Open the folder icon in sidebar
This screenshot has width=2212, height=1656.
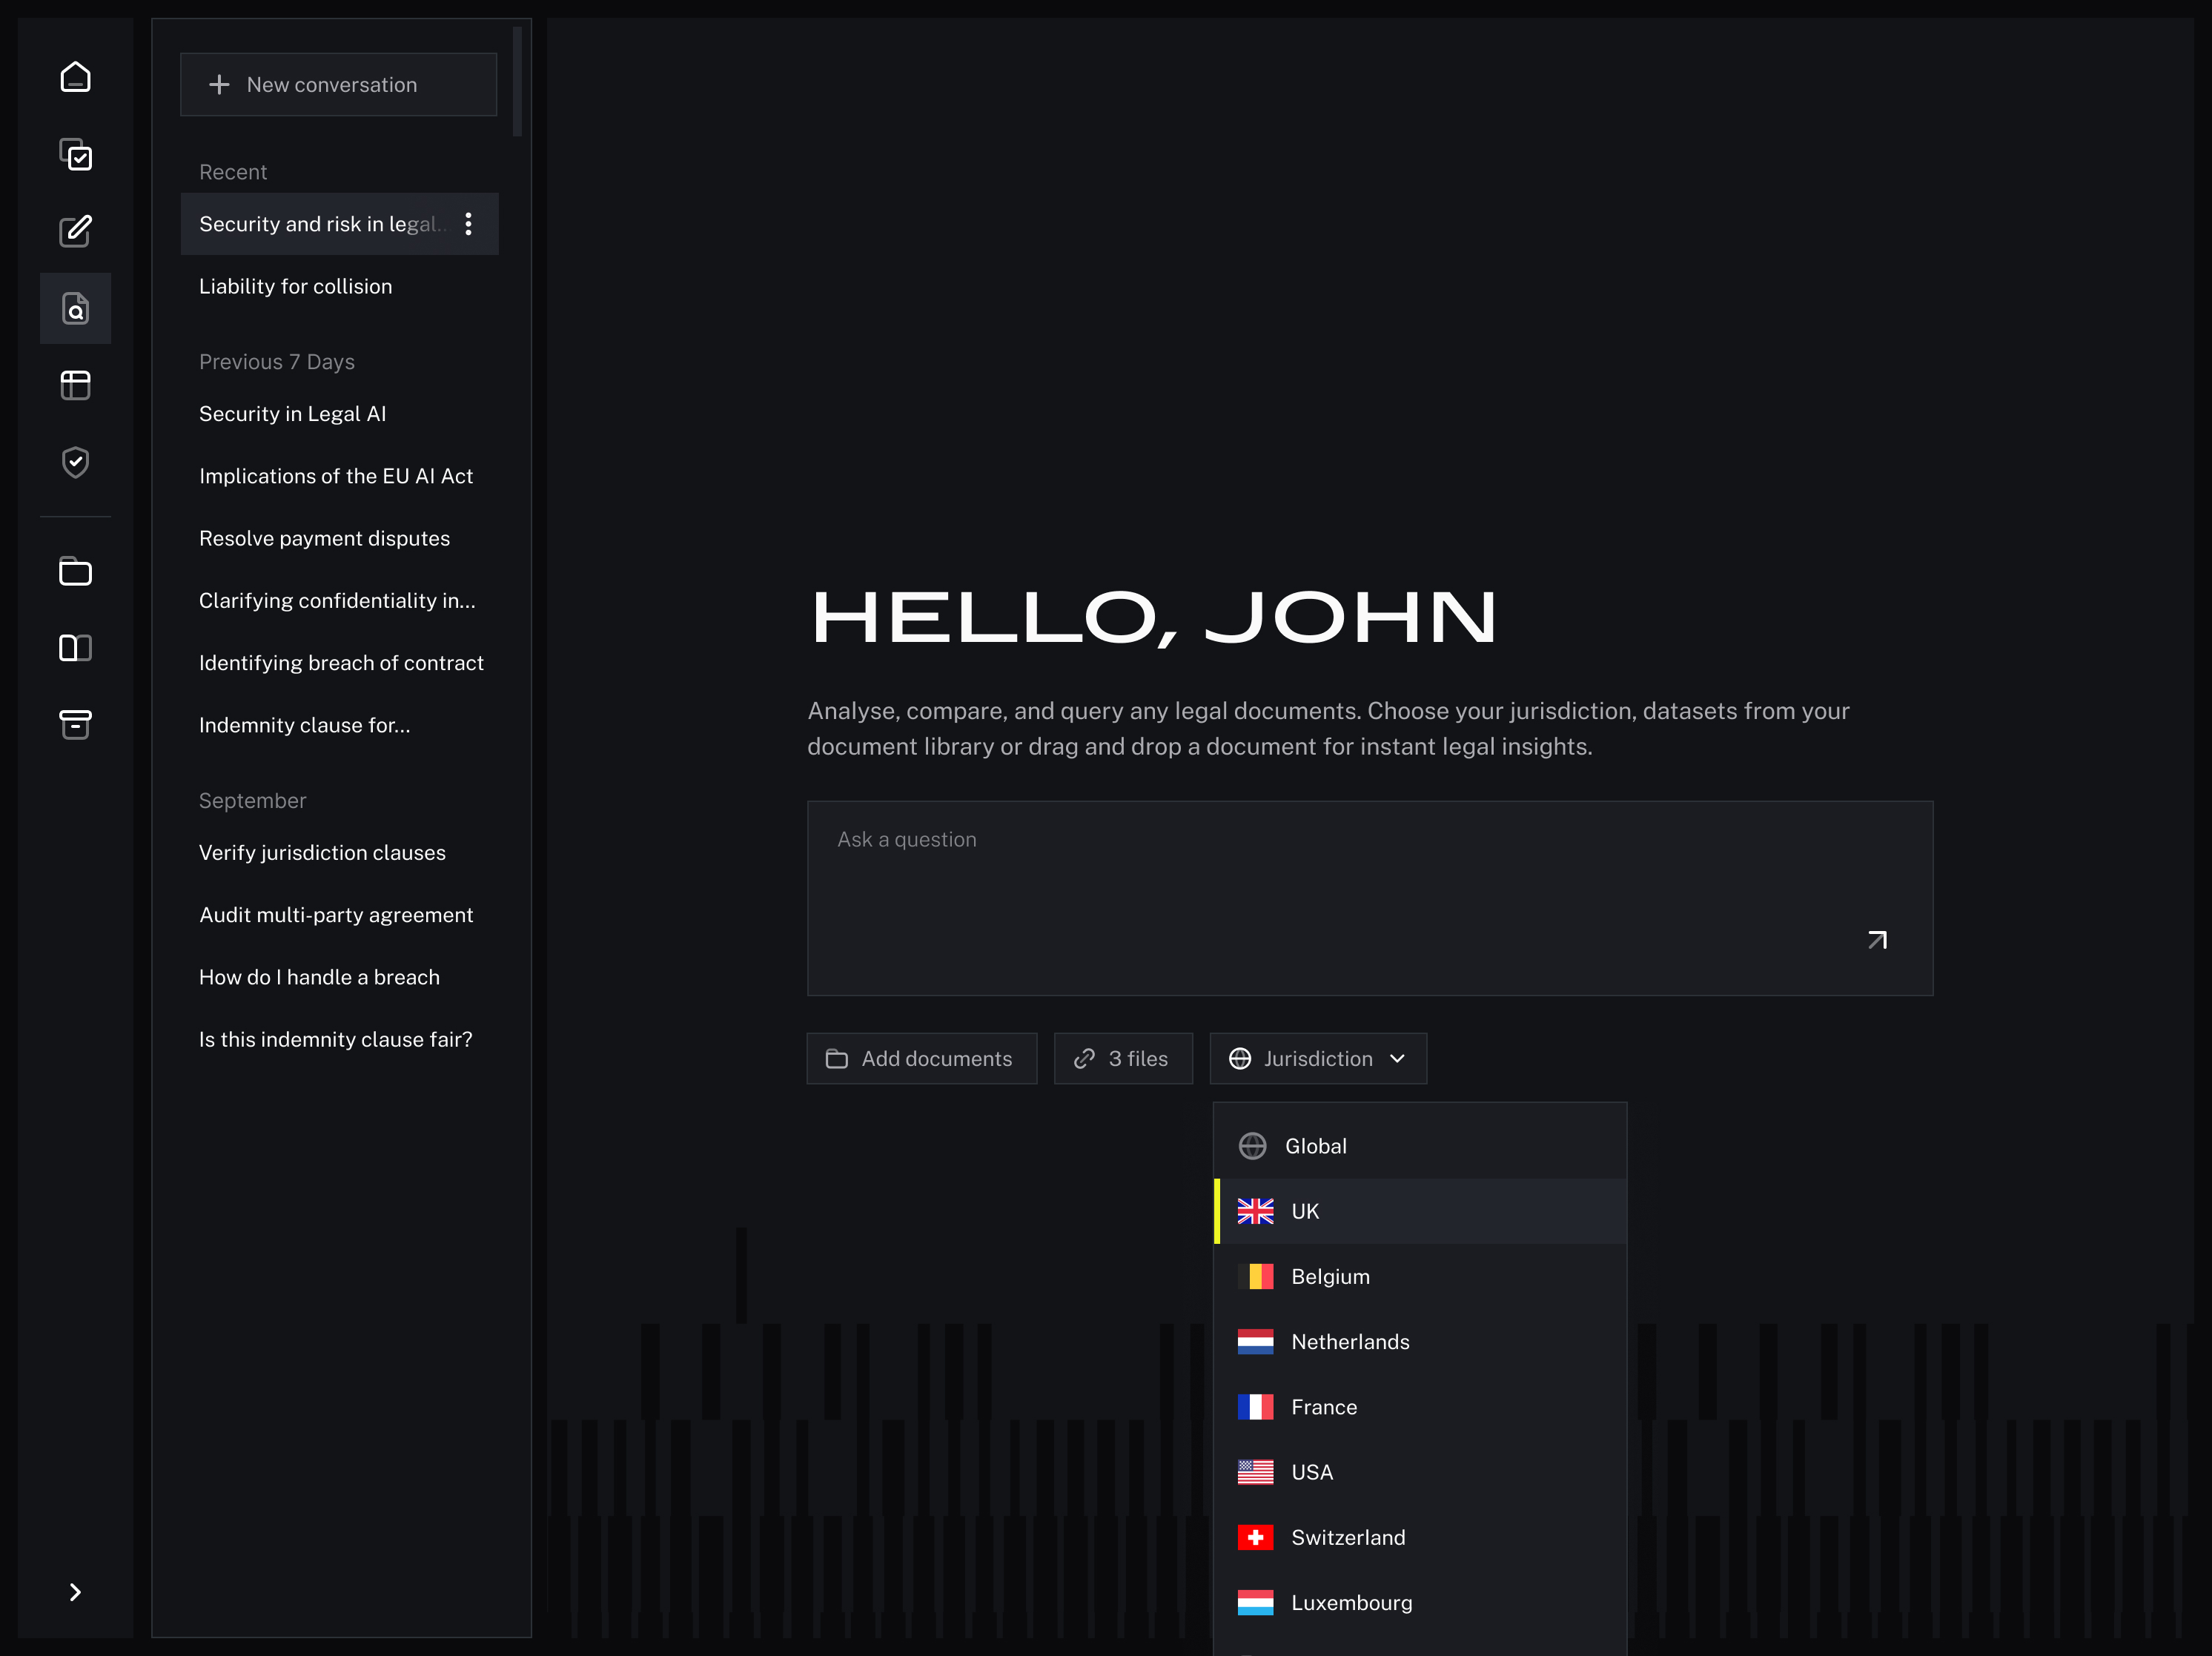click(75, 572)
